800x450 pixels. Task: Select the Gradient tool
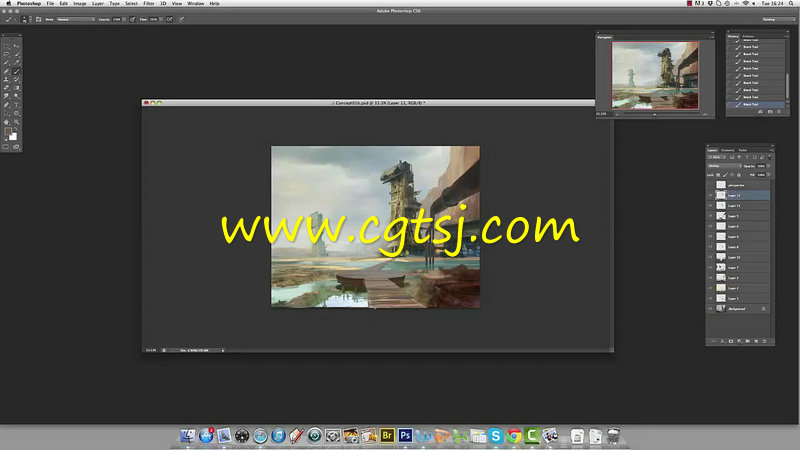click(x=16, y=87)
